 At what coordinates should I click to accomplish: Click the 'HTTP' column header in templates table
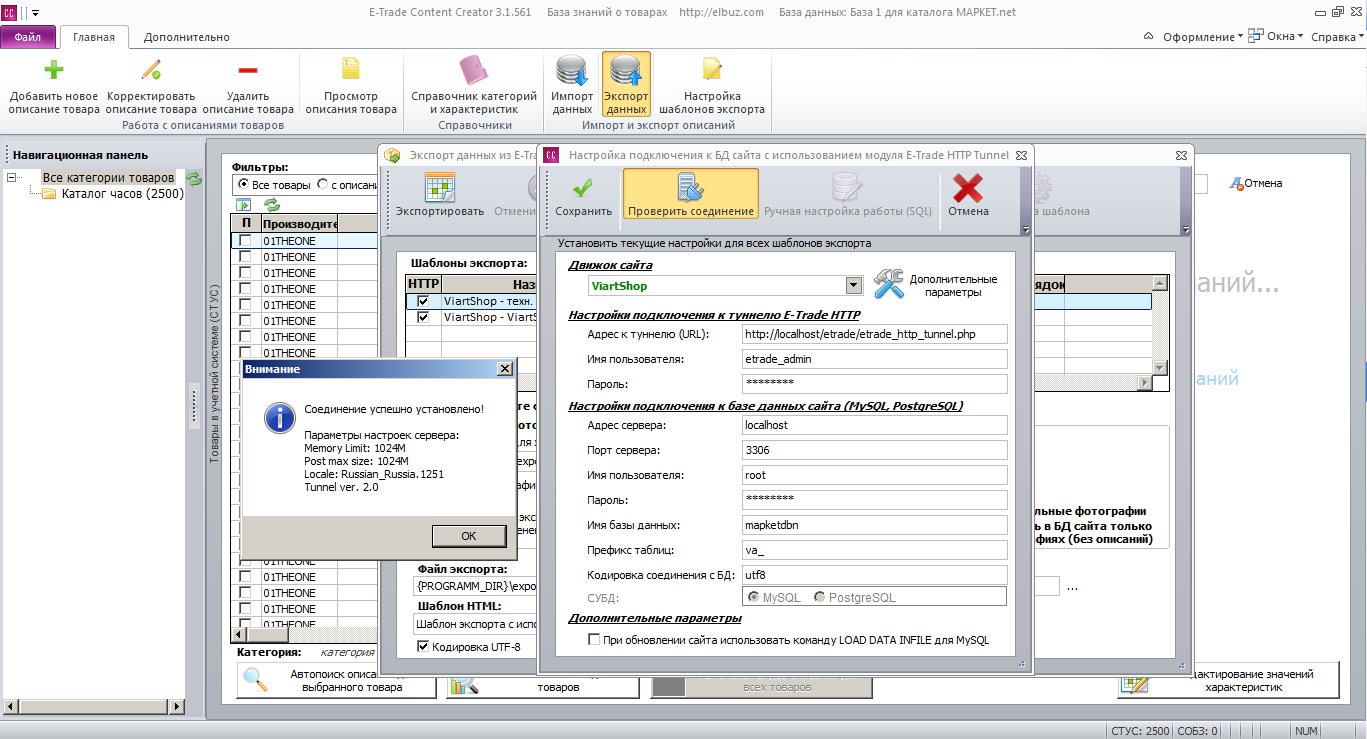[424, 285]
